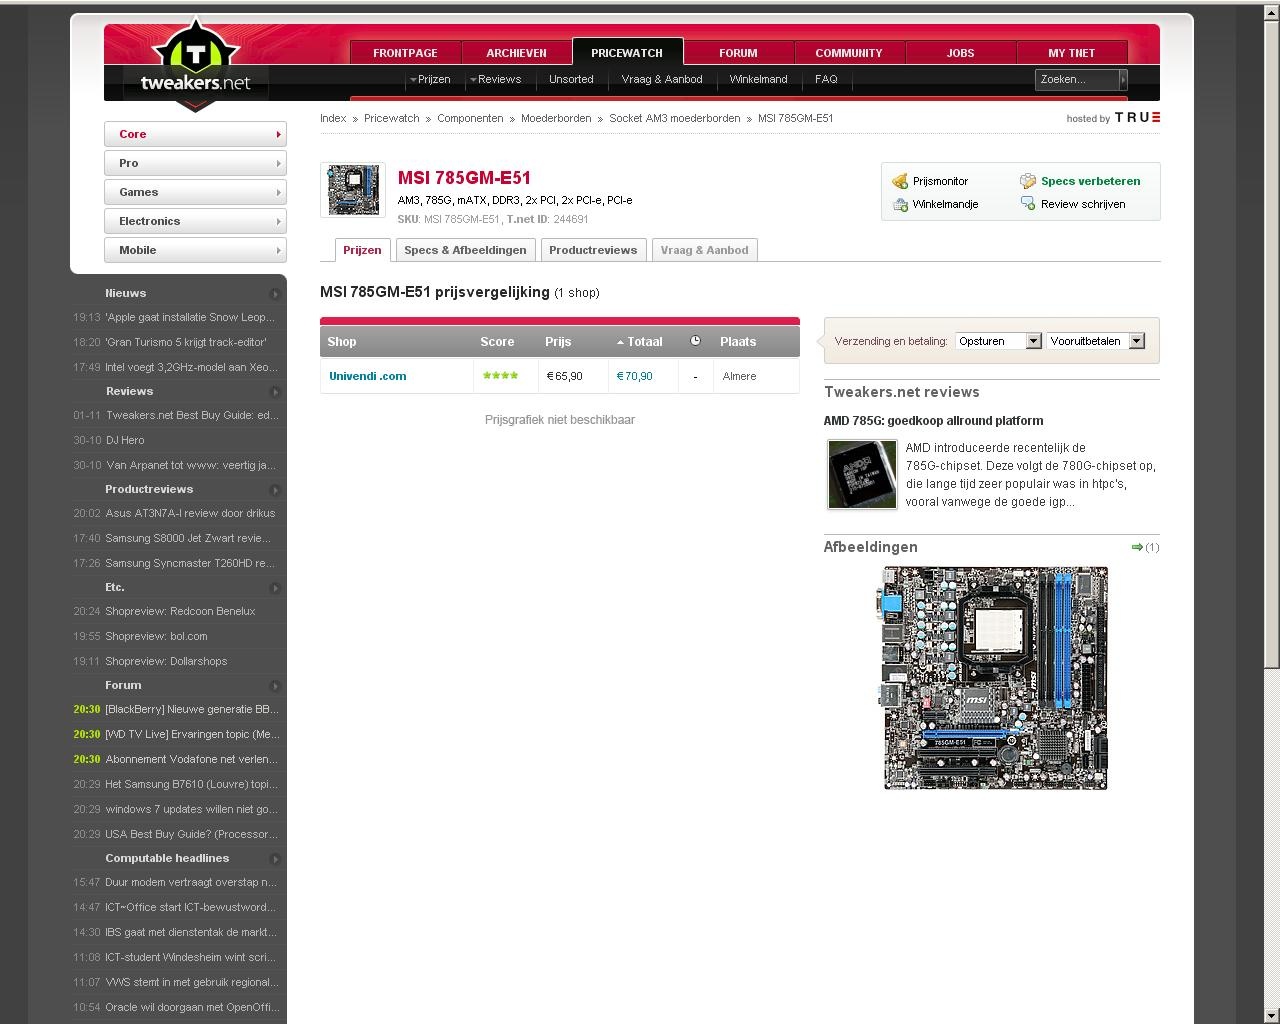
Task: Click the Reviews sidebar section arrow icon
Action: click(x=275, y=392)
